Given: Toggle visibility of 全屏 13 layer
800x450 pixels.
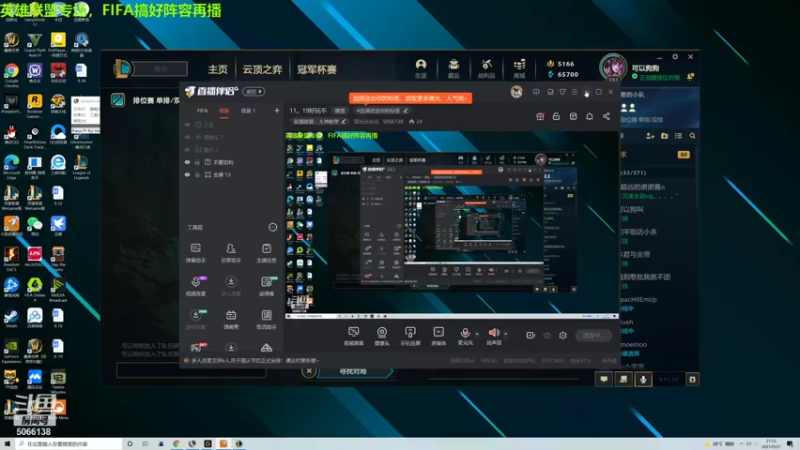Looking at the screenshot, I should click(187, 174).
